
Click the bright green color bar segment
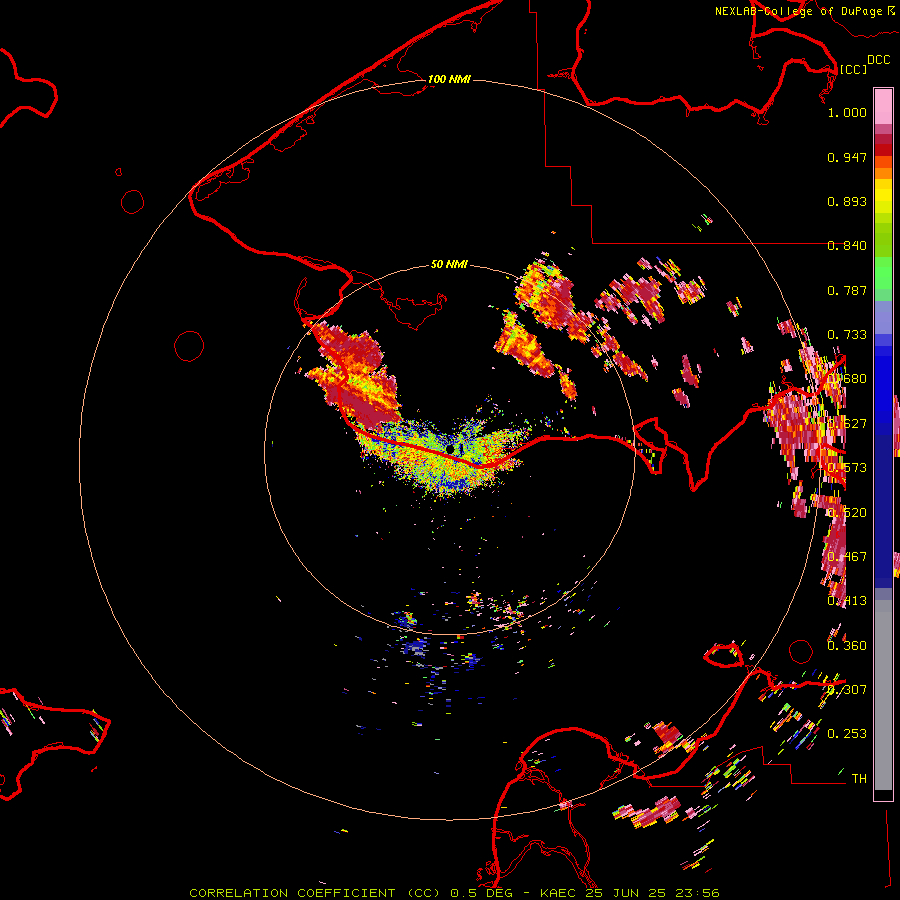pos(883,273)
